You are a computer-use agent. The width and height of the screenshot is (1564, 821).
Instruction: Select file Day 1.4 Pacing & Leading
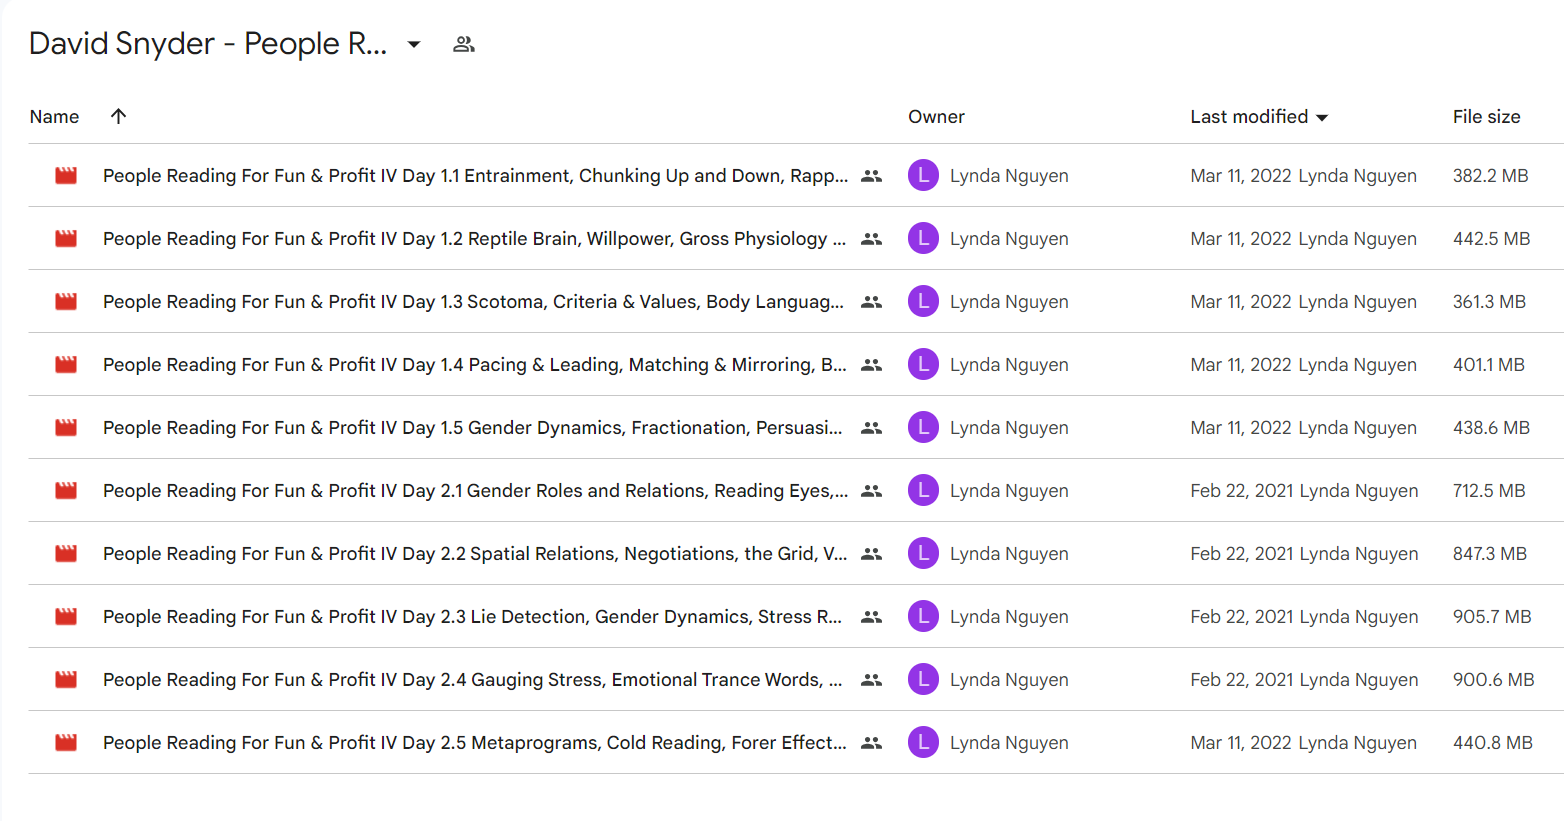(x=475, y=365)
